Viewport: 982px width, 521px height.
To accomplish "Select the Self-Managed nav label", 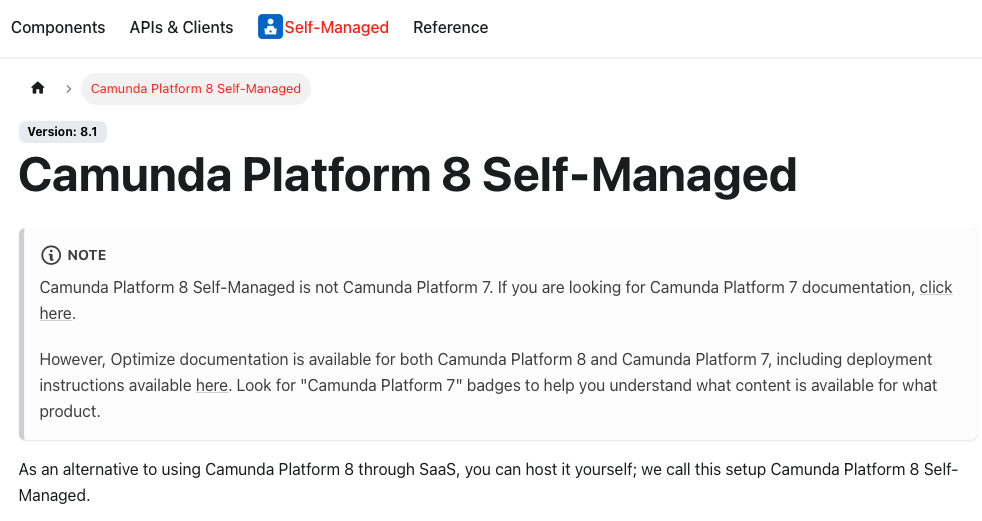I will [337, 27].
